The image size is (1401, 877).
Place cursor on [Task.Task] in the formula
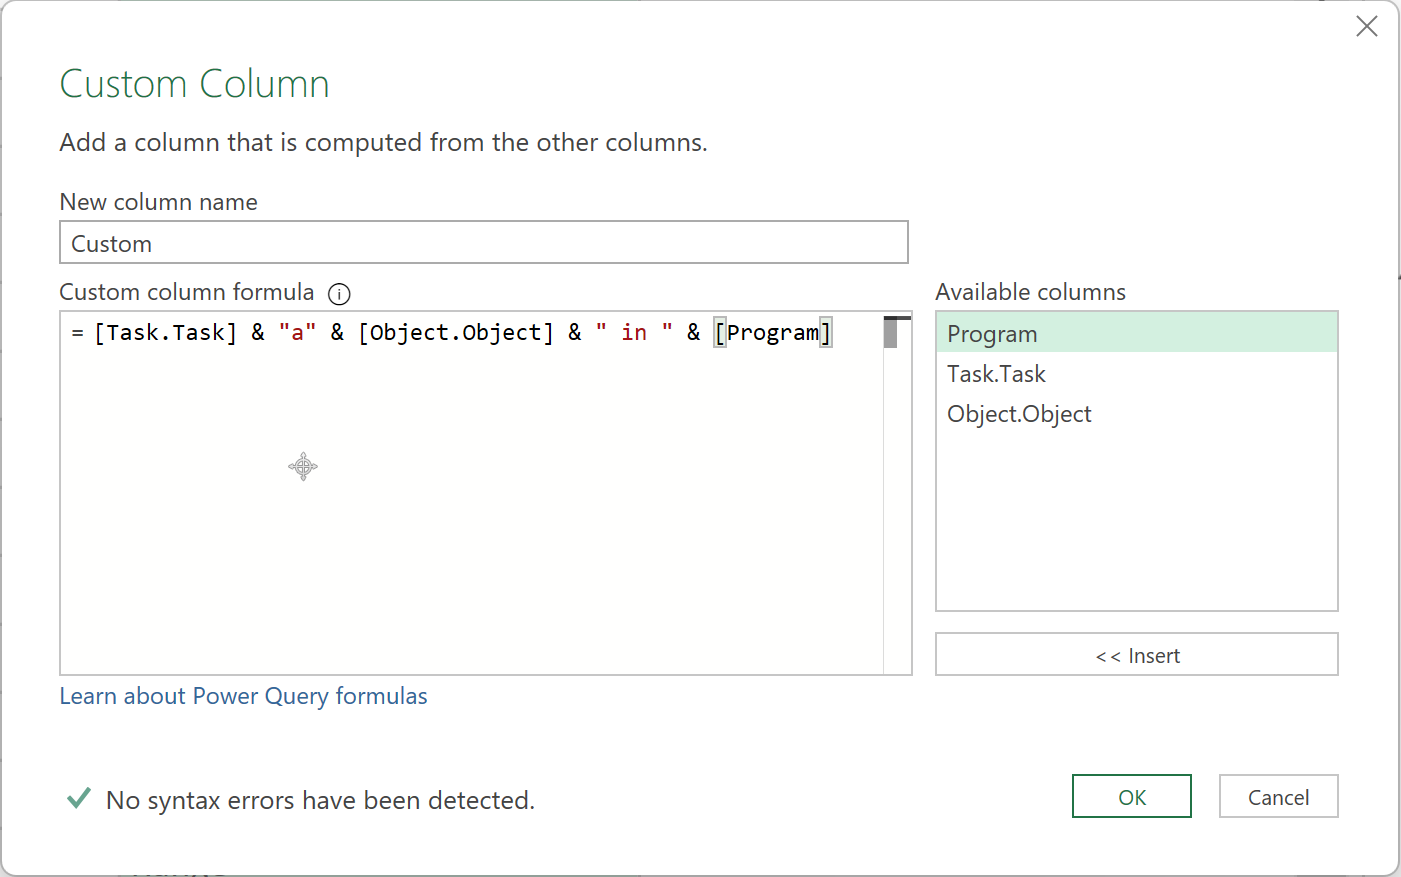tap(165, 333)
